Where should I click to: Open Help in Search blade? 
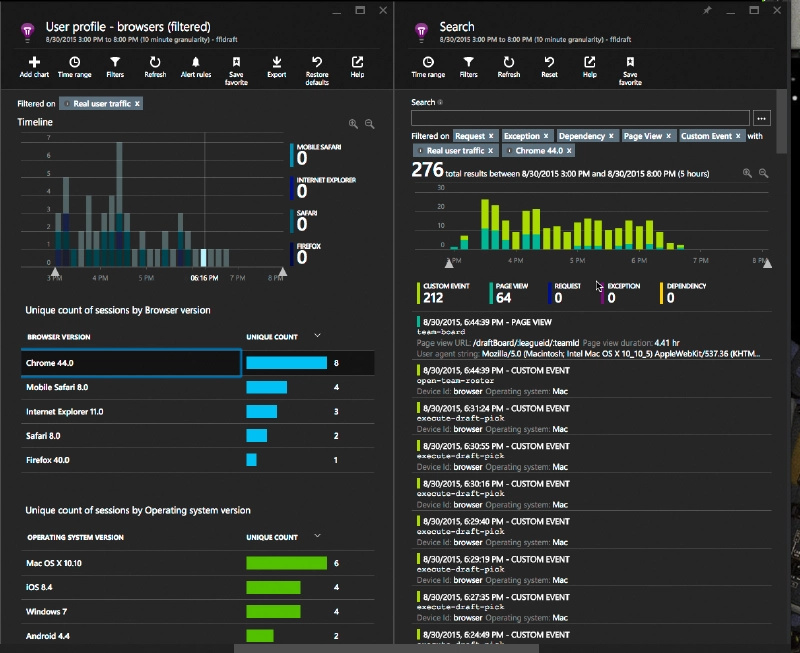click(x=589, y=67)
